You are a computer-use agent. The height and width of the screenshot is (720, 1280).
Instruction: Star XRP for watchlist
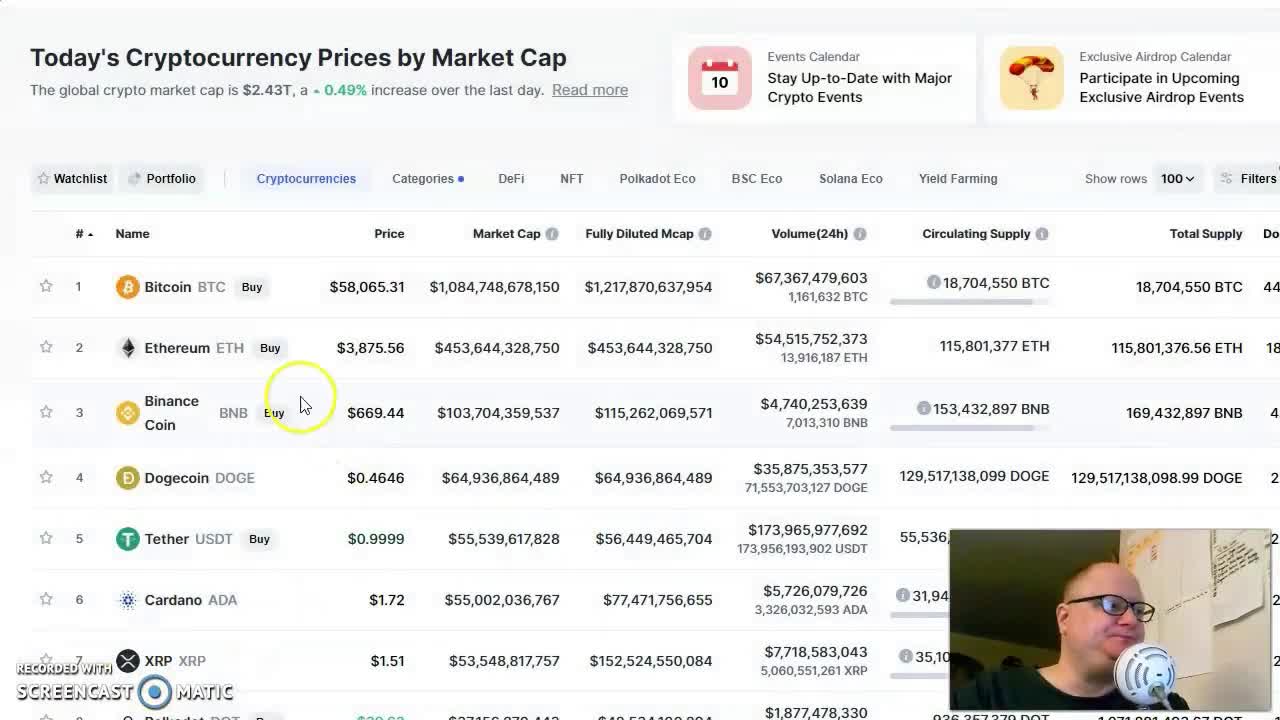[x=46, y=661]
